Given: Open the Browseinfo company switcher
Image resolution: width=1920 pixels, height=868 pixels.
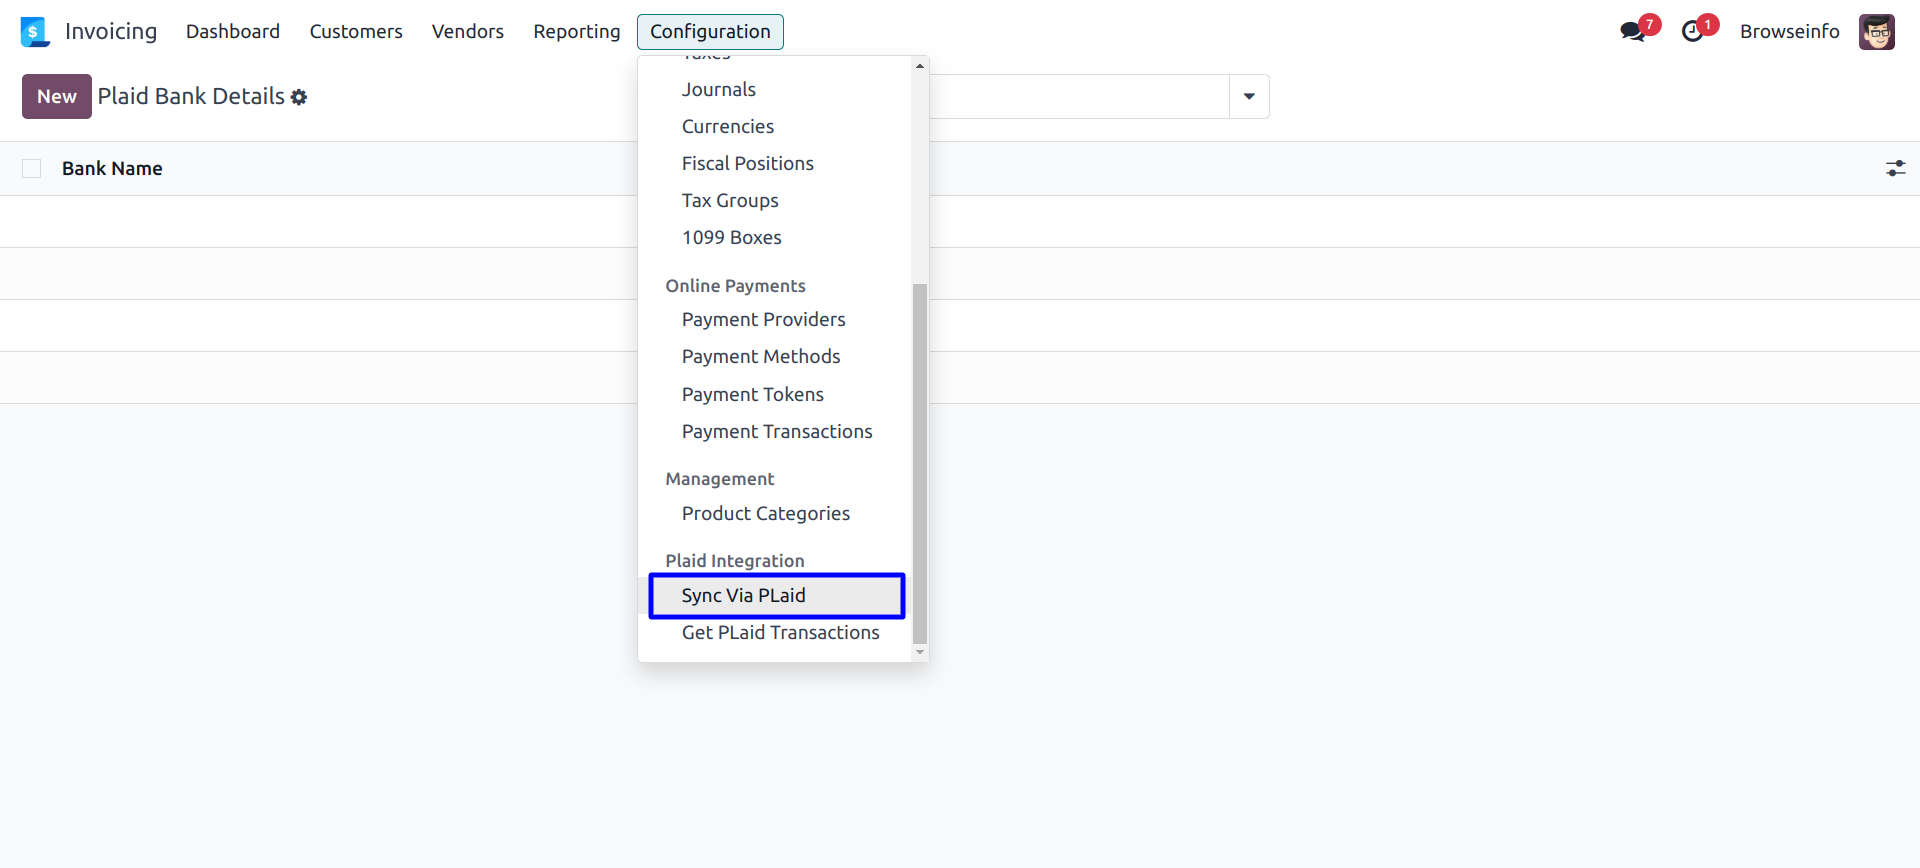Looking at the screenshot, I should [1789, 32].
